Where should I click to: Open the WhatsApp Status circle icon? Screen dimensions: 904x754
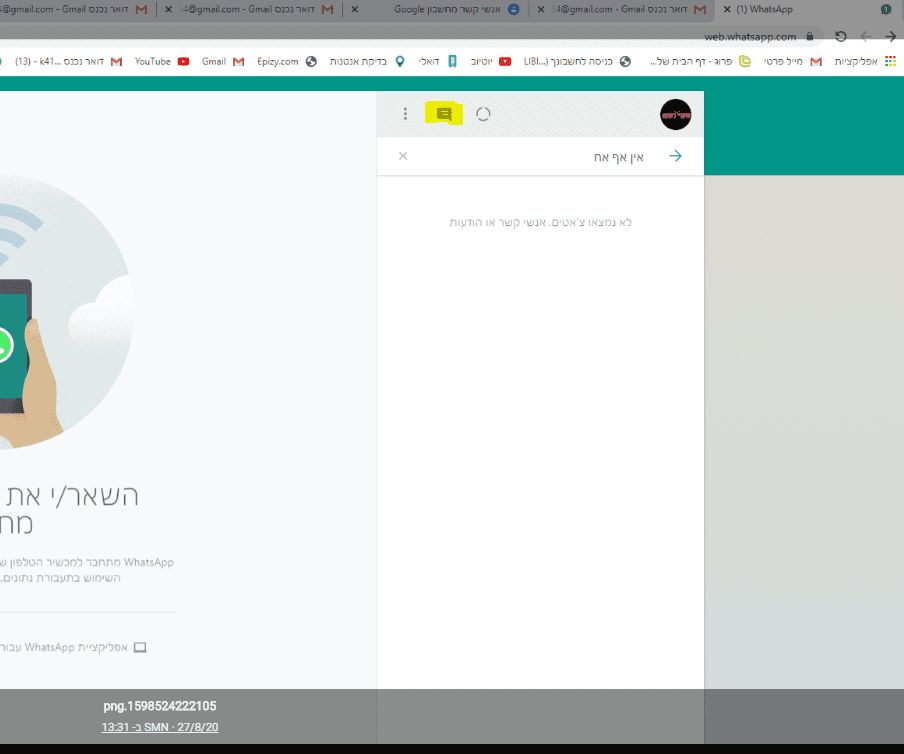point(483,114)
